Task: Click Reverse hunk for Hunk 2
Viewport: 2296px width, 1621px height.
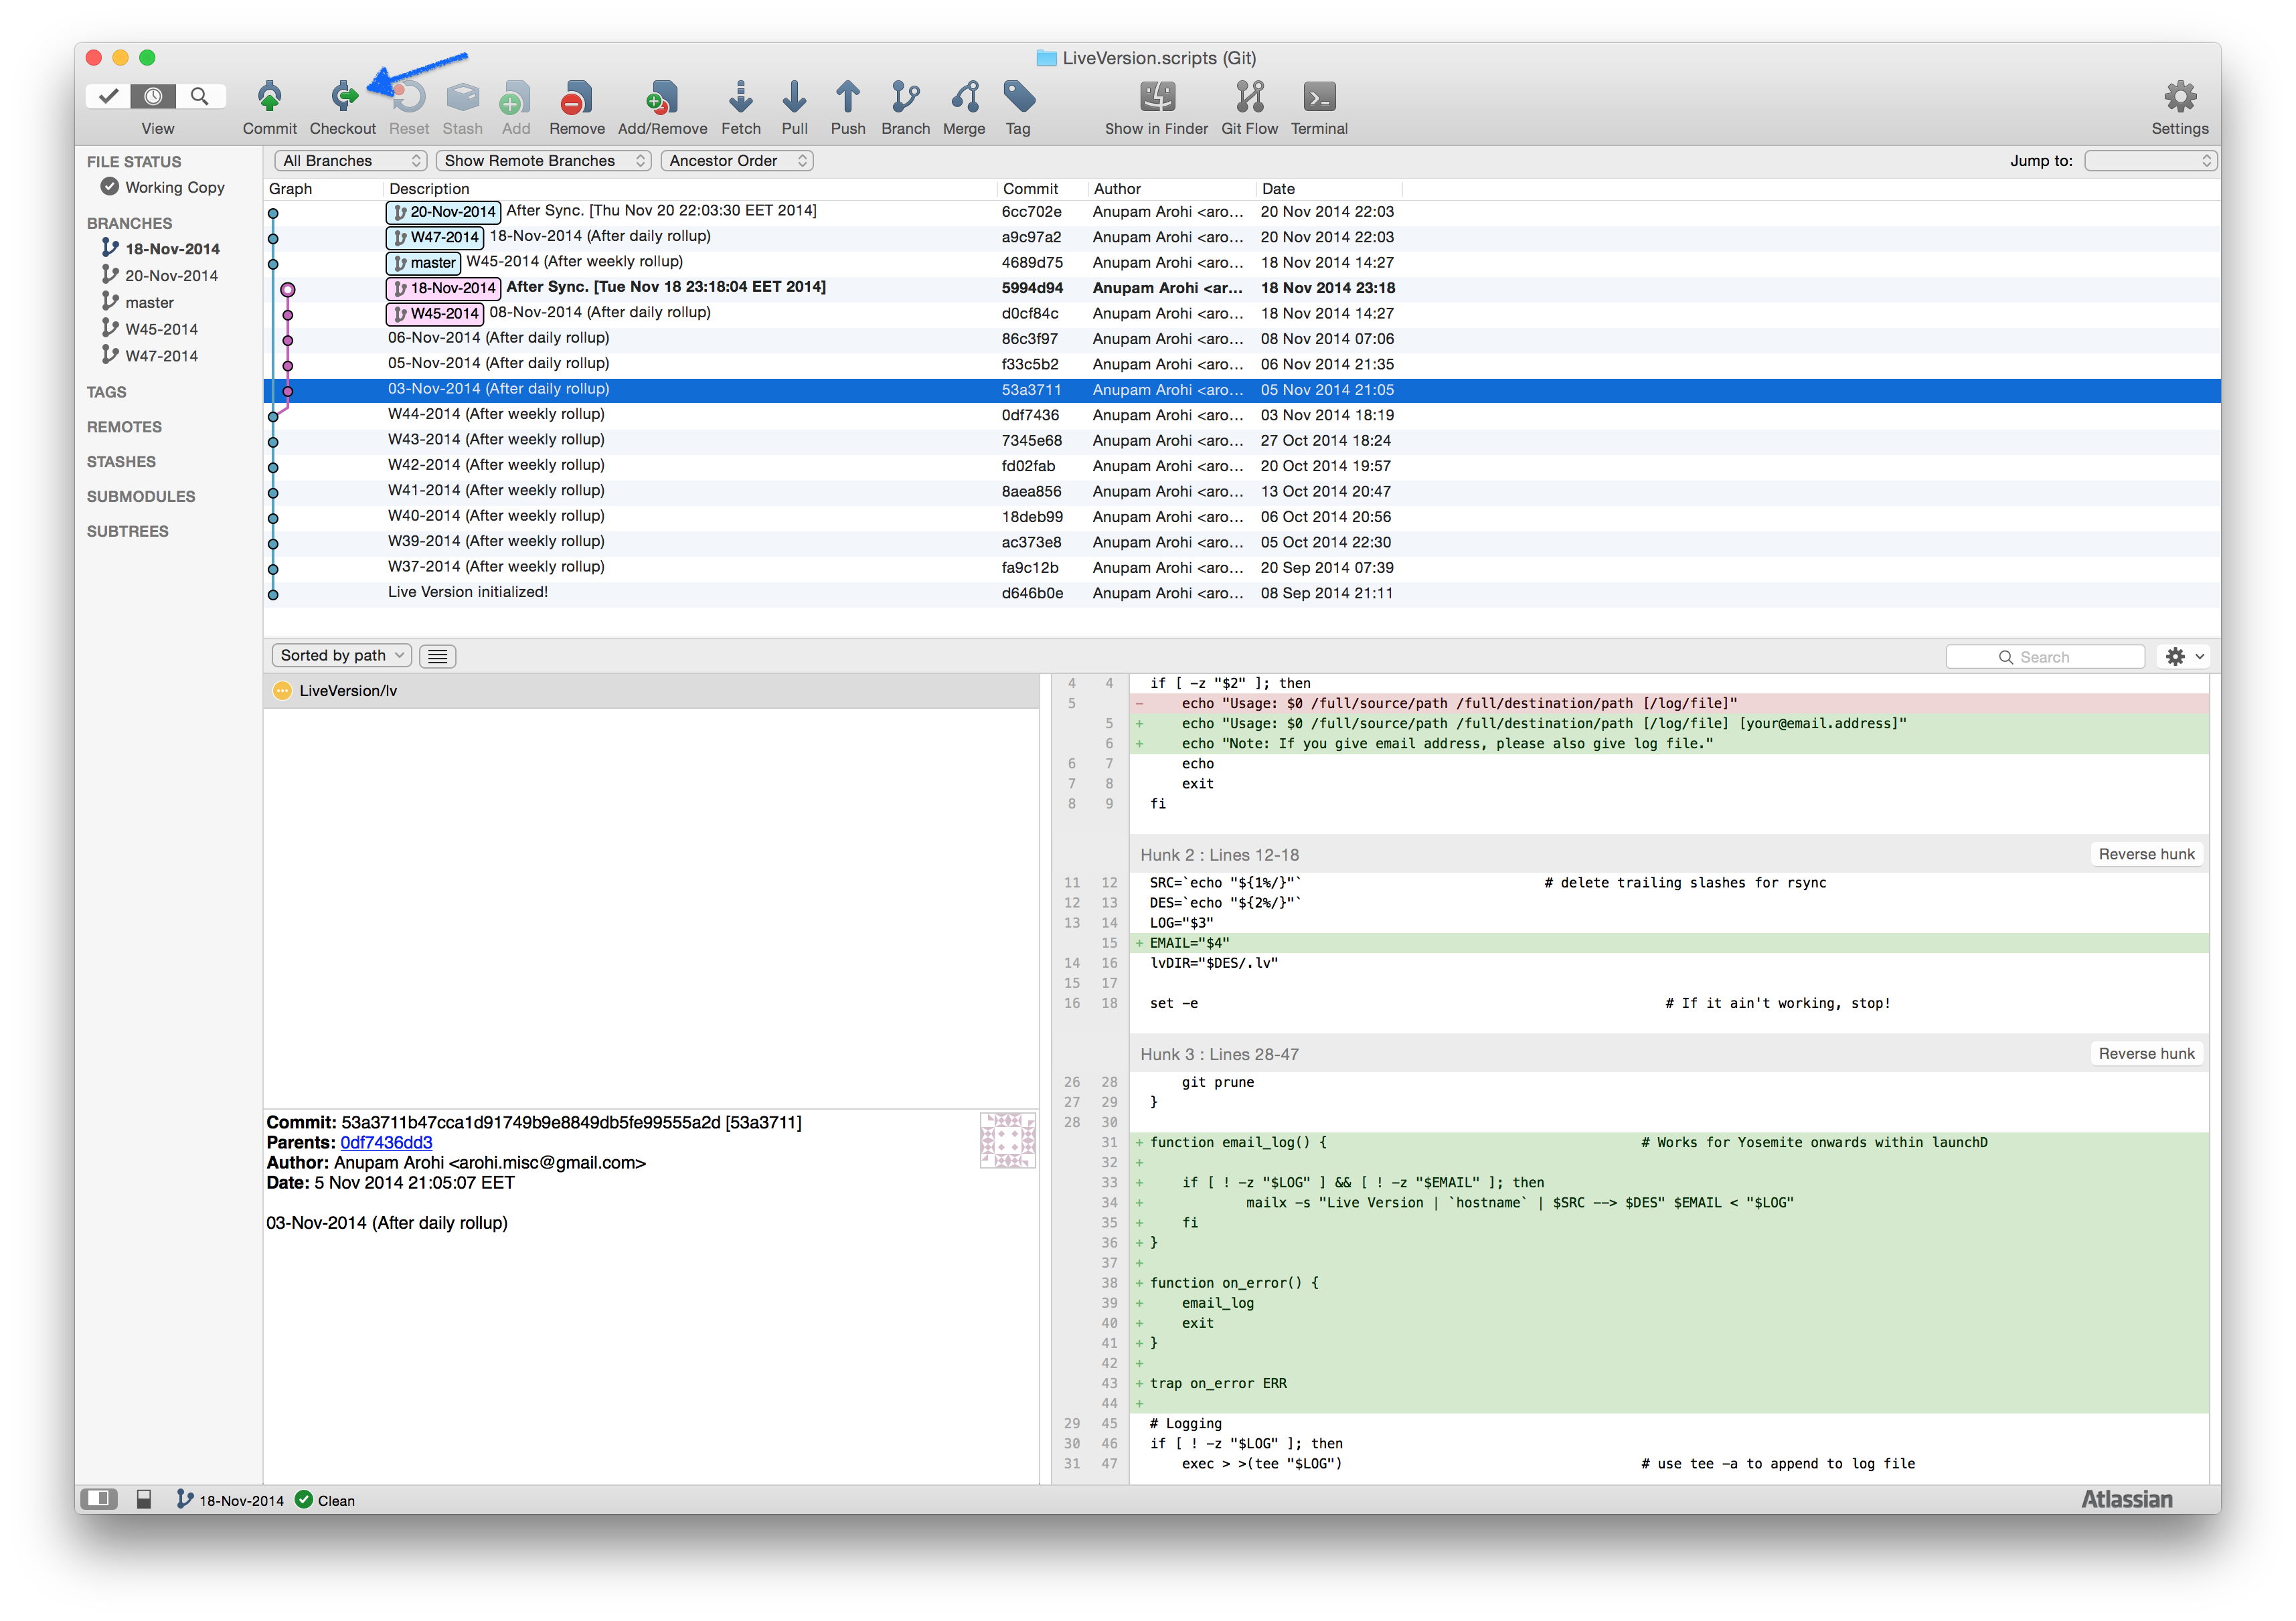Action: [2145, 854]
